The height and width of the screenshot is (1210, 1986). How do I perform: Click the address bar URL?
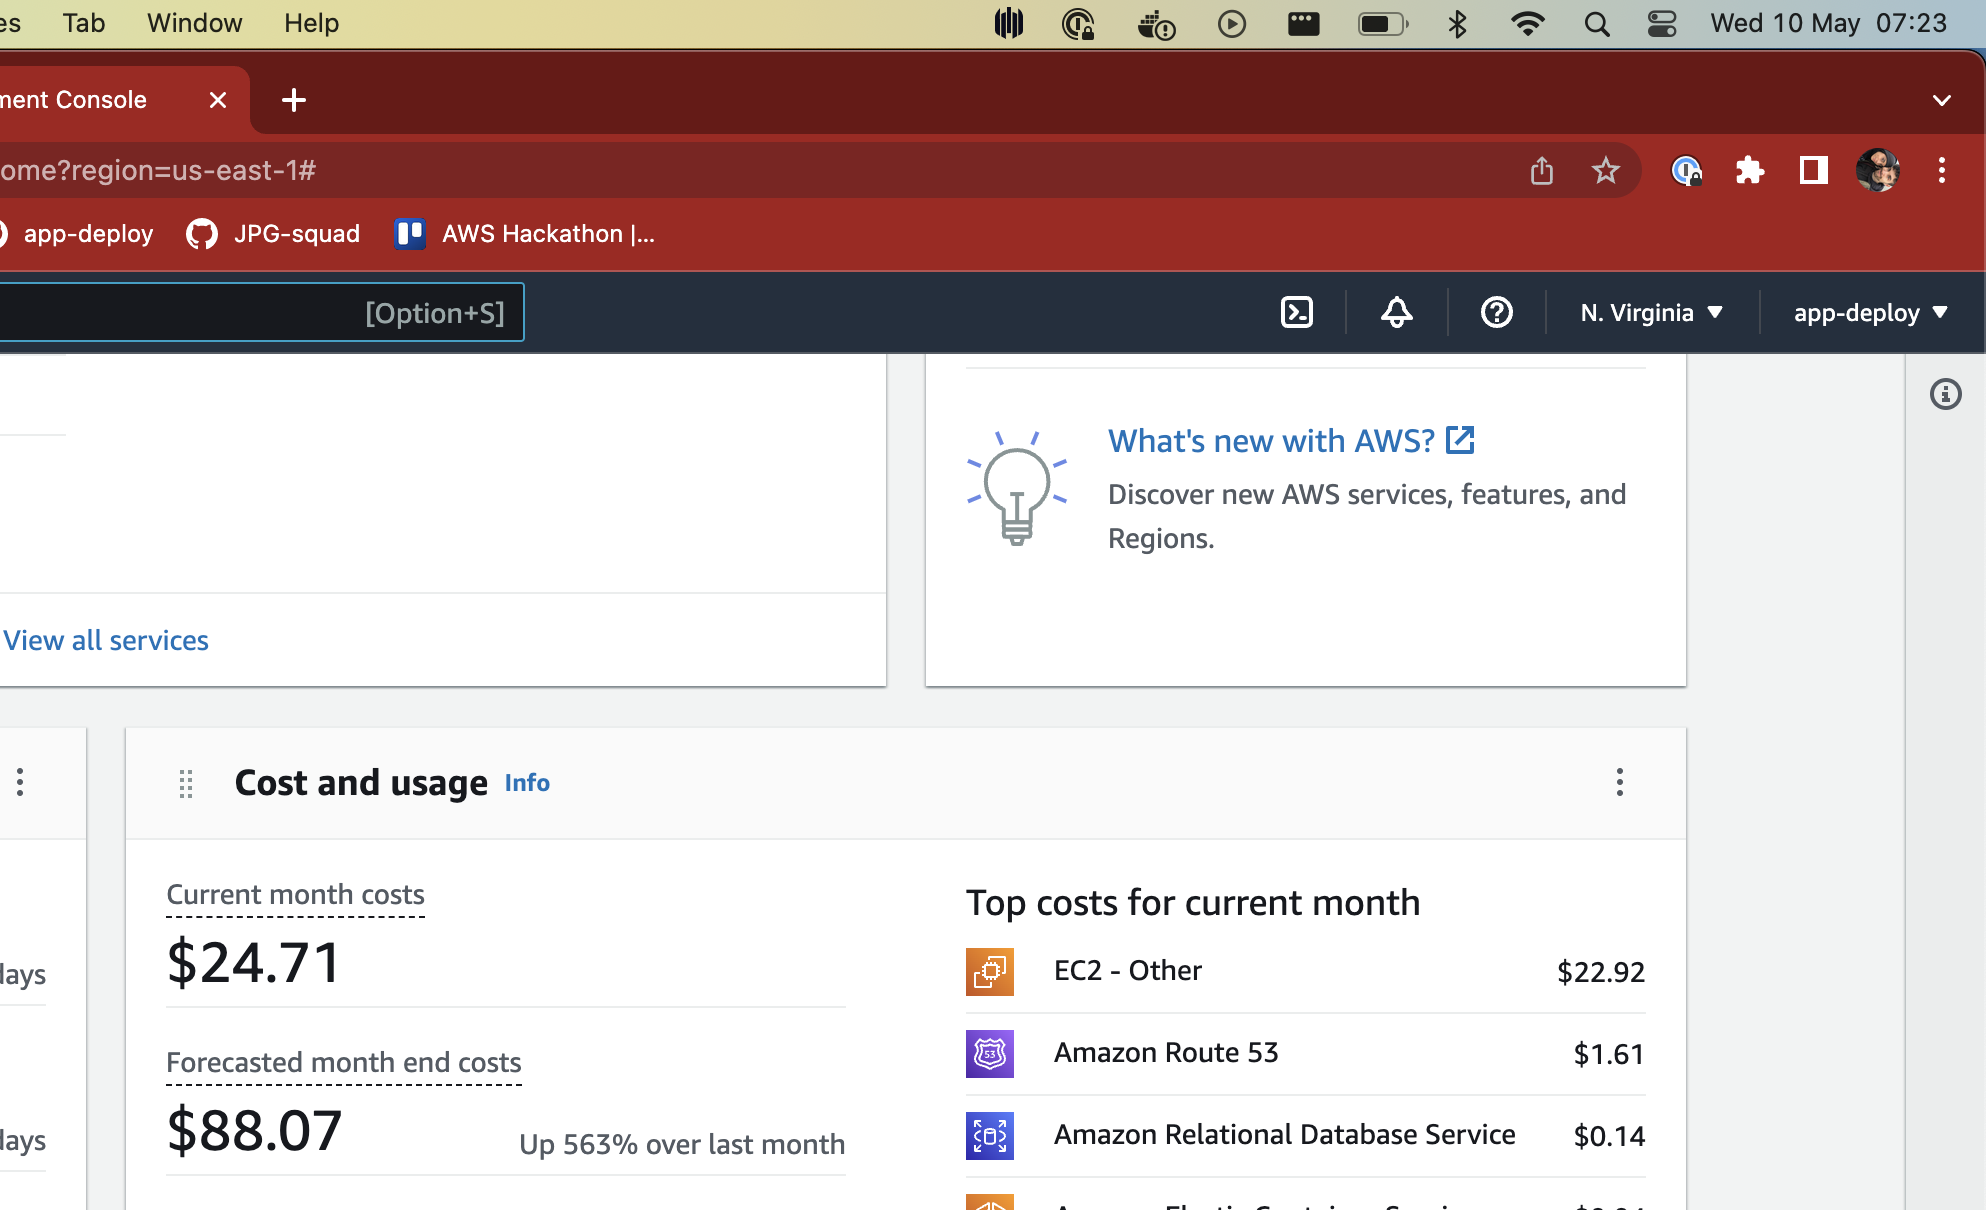(x=158, y=171)
